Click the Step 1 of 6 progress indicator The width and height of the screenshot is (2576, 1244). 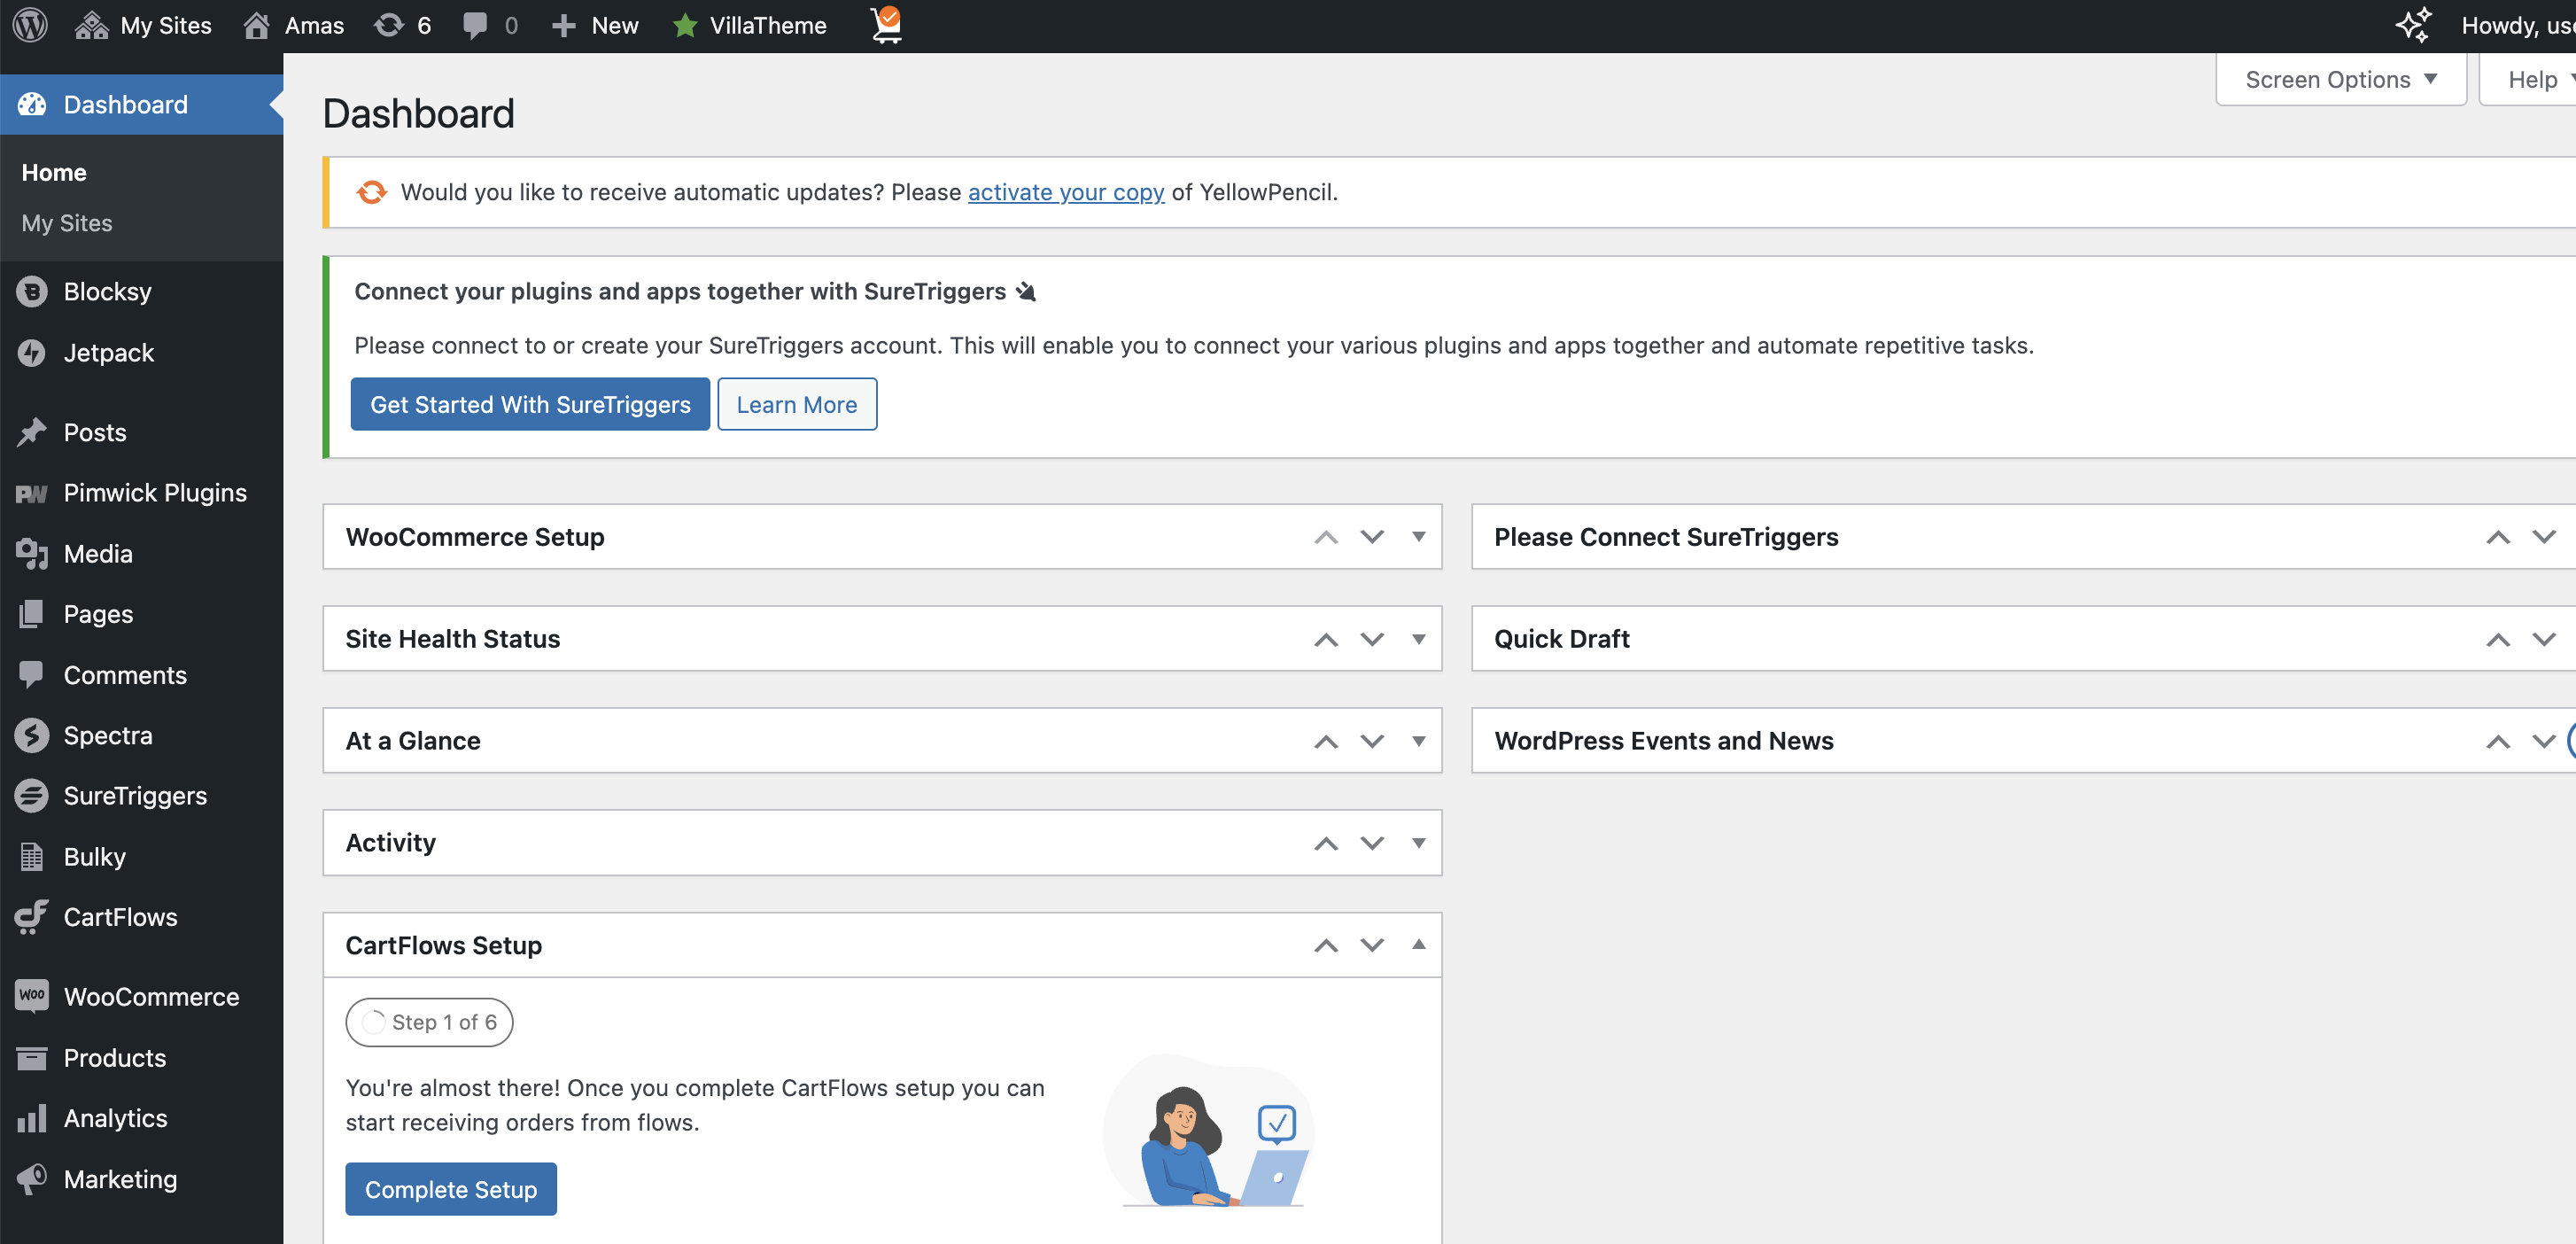tap(429, 1022)
